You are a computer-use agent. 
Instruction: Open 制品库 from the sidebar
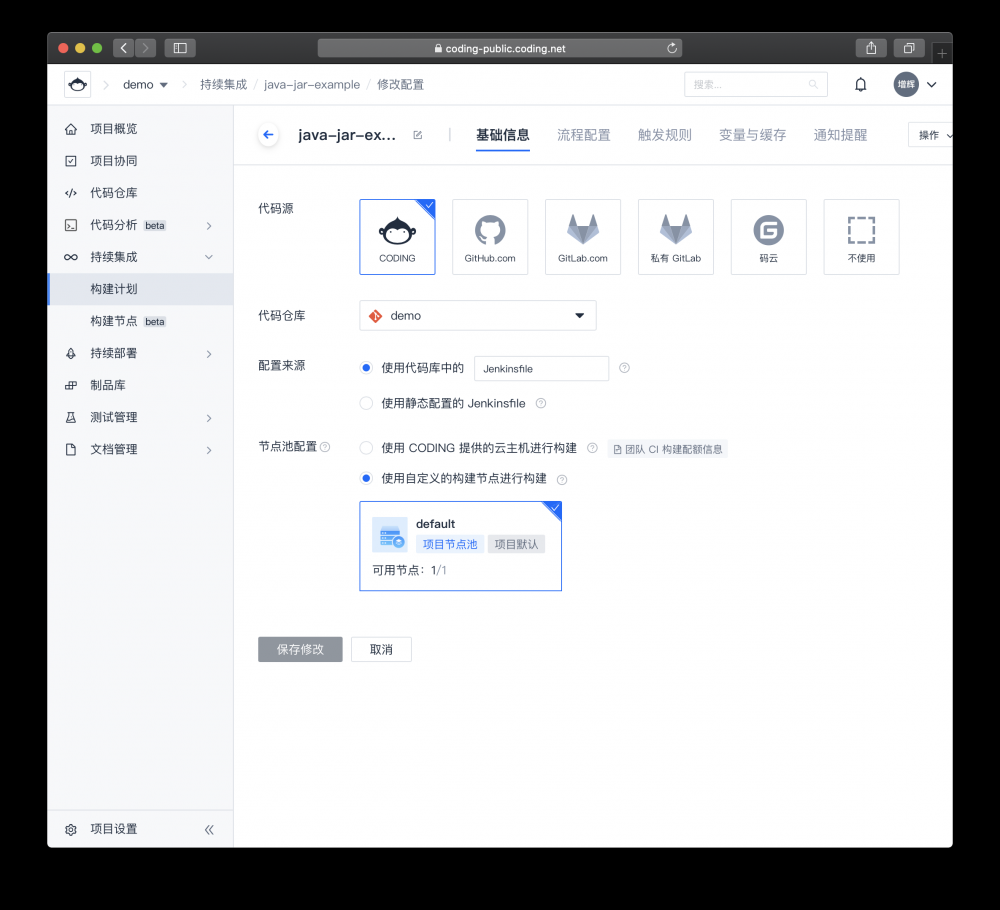[108, 385]
